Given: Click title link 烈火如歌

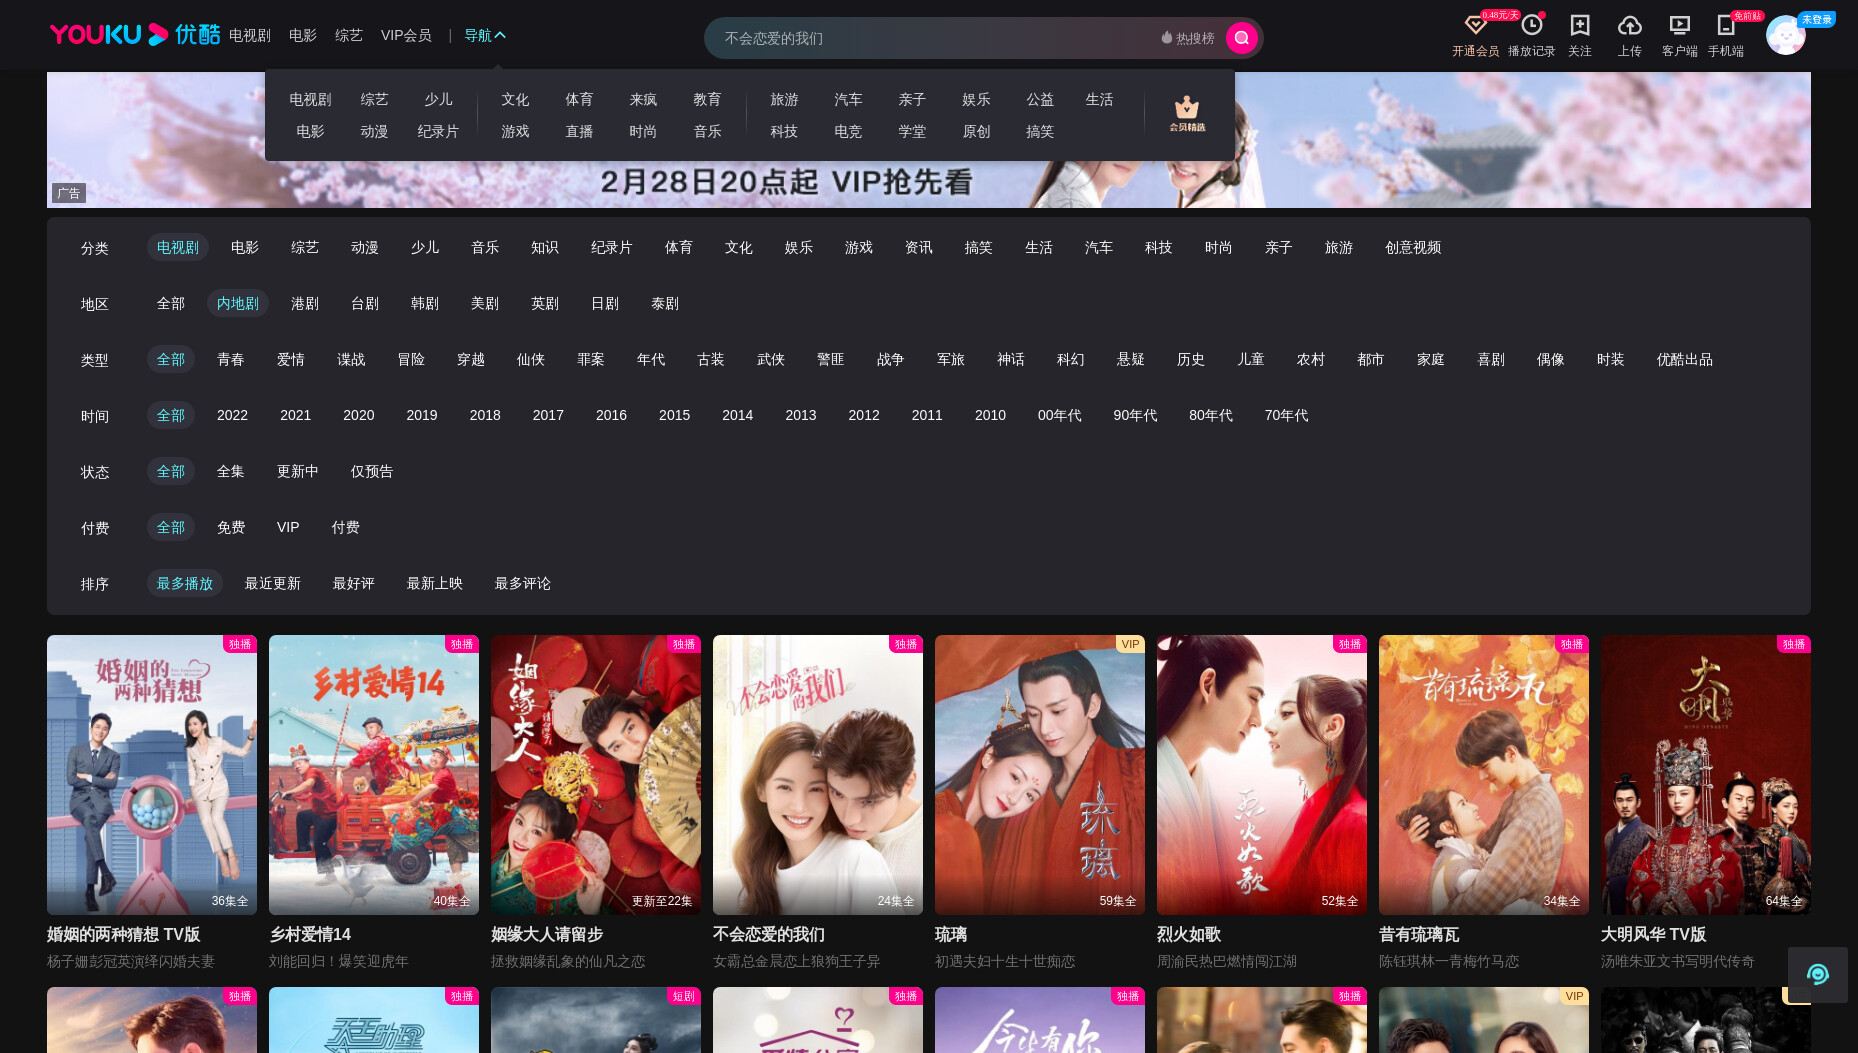Looking at the screenshot, I should point(1189,934).
